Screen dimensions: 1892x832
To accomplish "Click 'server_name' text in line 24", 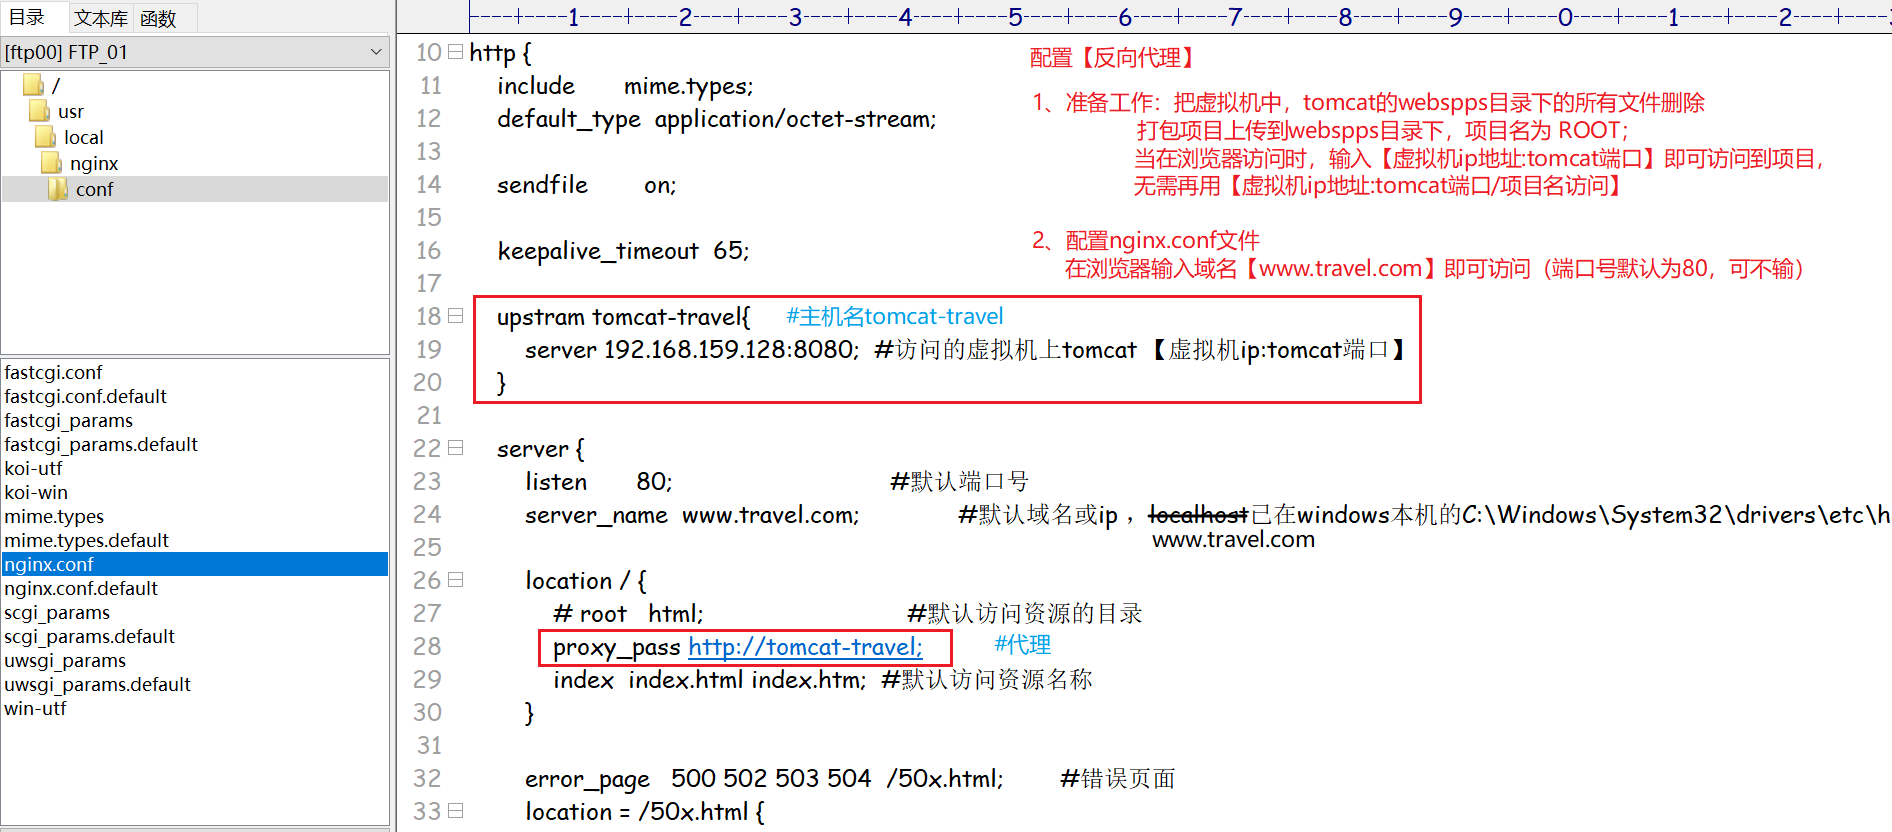I will pos(596,515).
